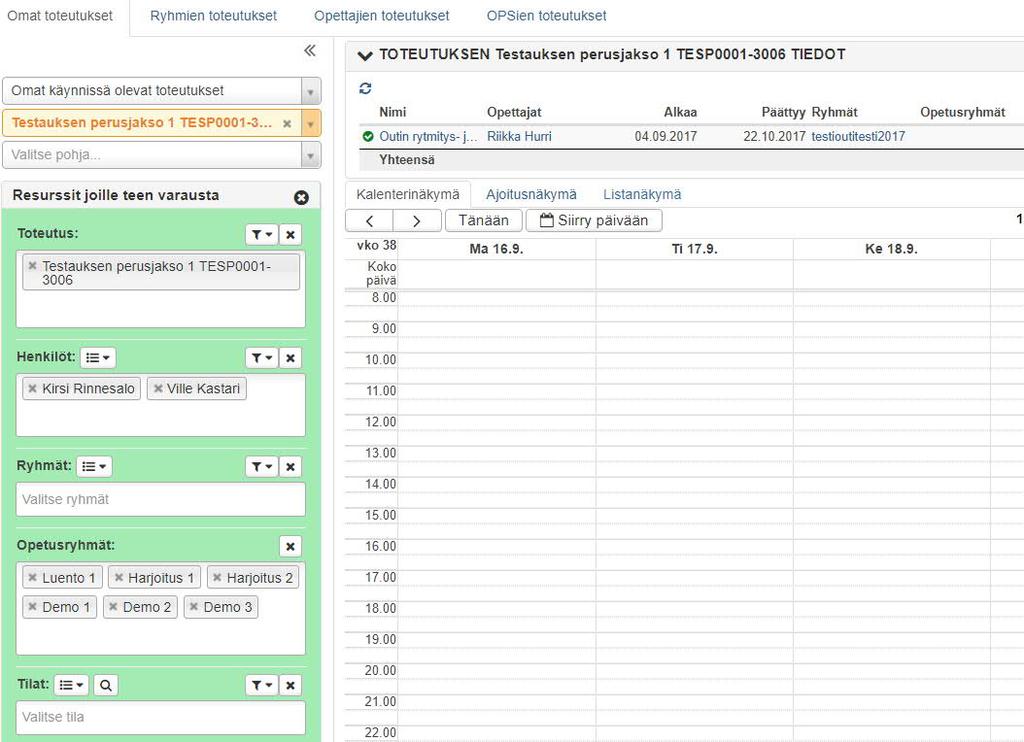
Task: Open the selected toteutus dropdown arrow
Action: 311,123
